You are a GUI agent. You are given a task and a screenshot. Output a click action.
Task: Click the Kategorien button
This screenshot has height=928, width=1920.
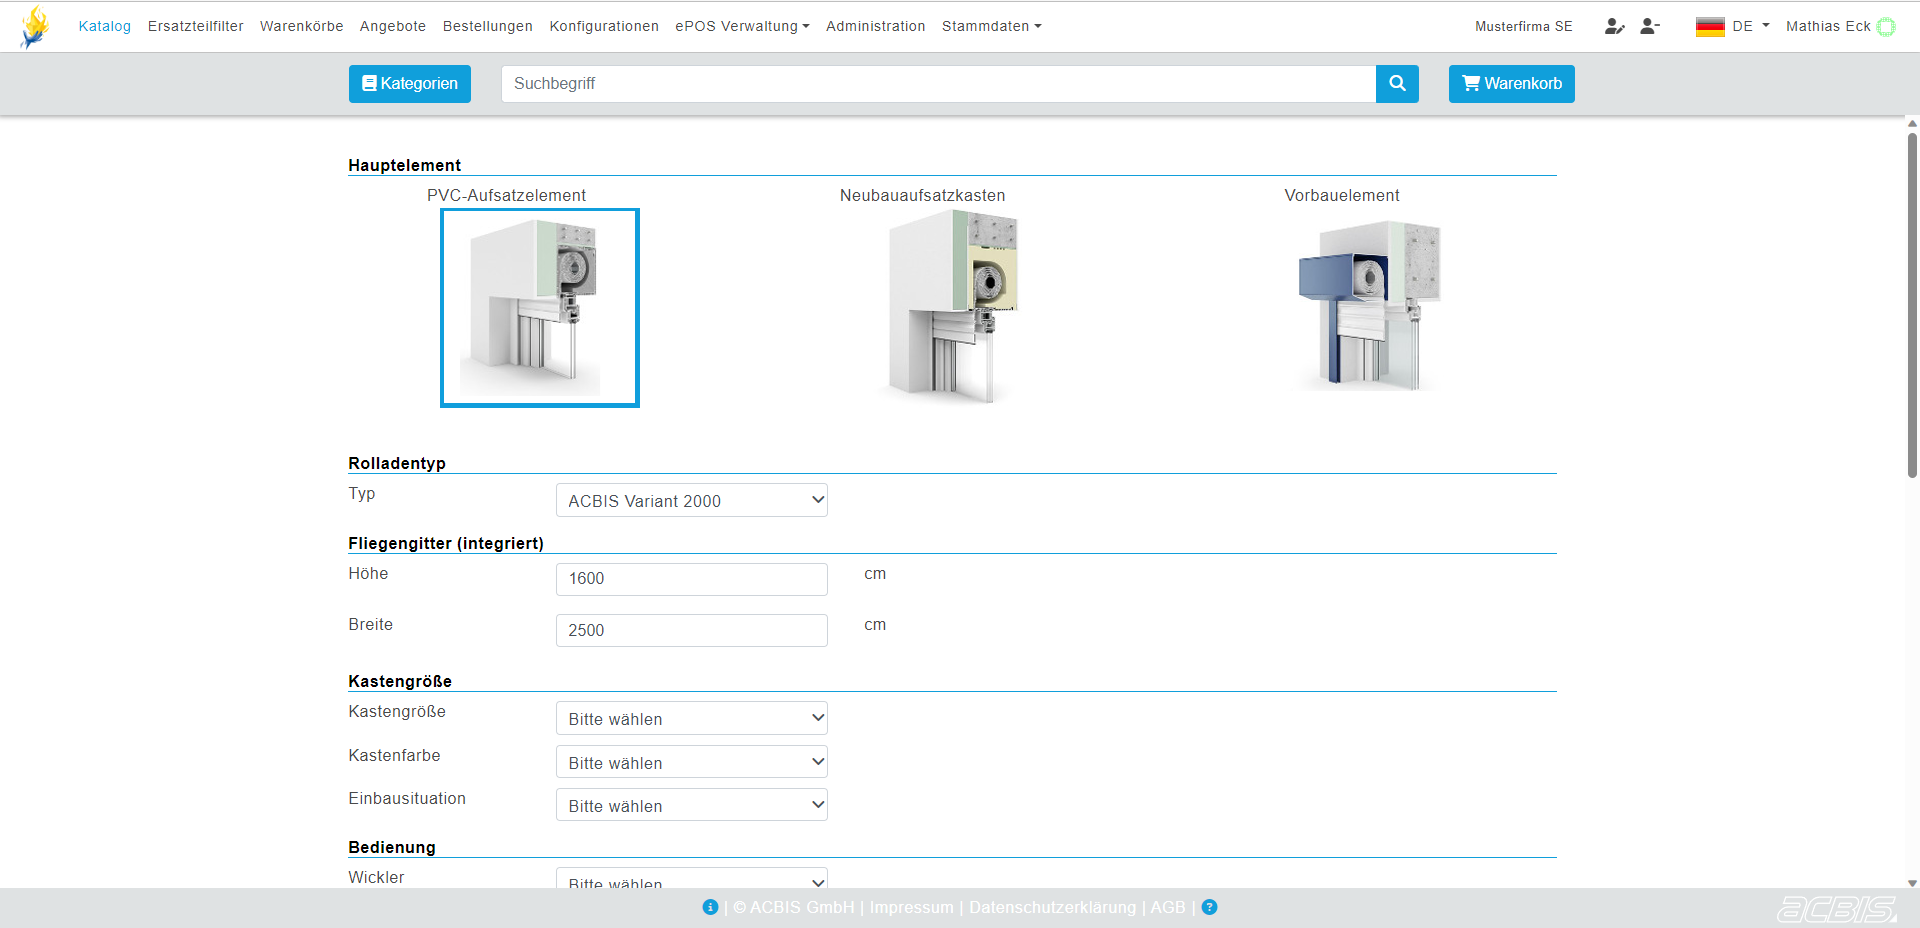point(409,84)
